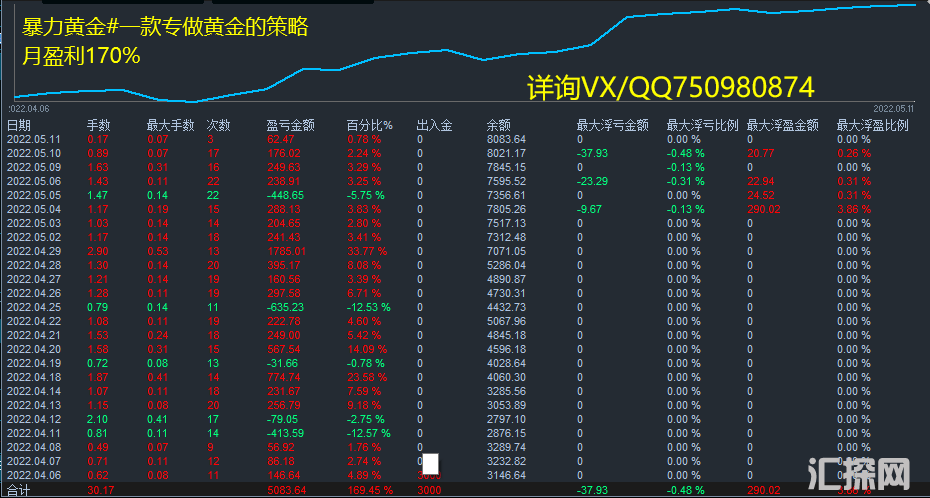Click the 合计 total row label
The height and width of the screenshot is (498, 930).
pos(18,491)
